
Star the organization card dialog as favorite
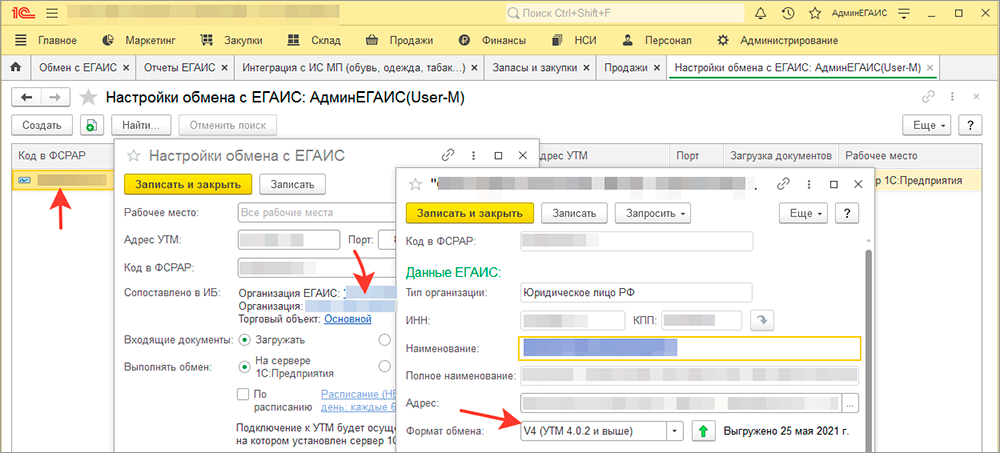[415, 184]
